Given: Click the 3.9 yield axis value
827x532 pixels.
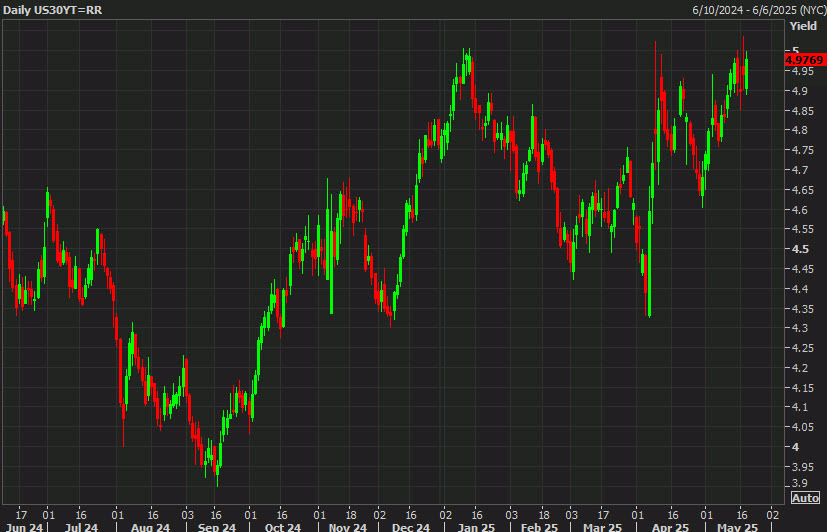Looking at the screenshot, I should (x=800, y=485).
